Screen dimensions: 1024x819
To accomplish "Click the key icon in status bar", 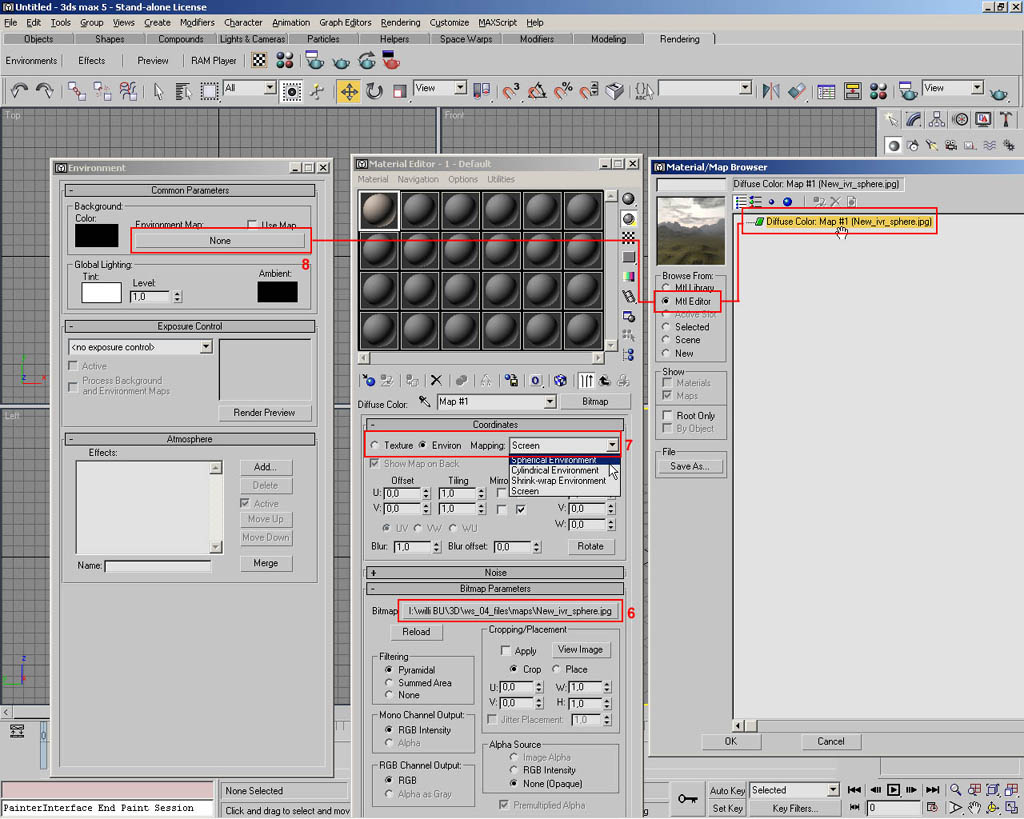I will [x=687, y=799].
